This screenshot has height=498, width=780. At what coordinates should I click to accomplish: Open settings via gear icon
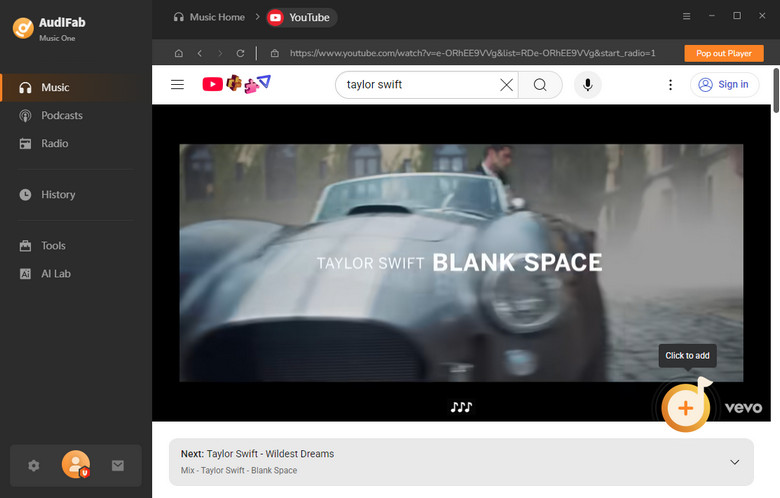[x=33, y=466]
